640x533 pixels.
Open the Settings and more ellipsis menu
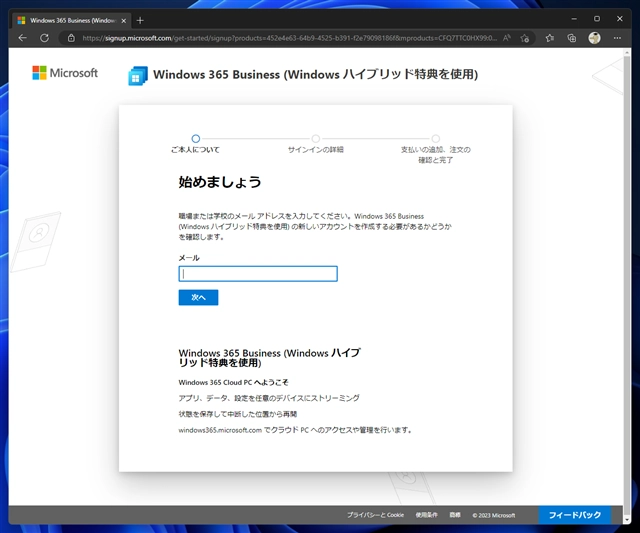pyautogui.click(x=617, y=38)
